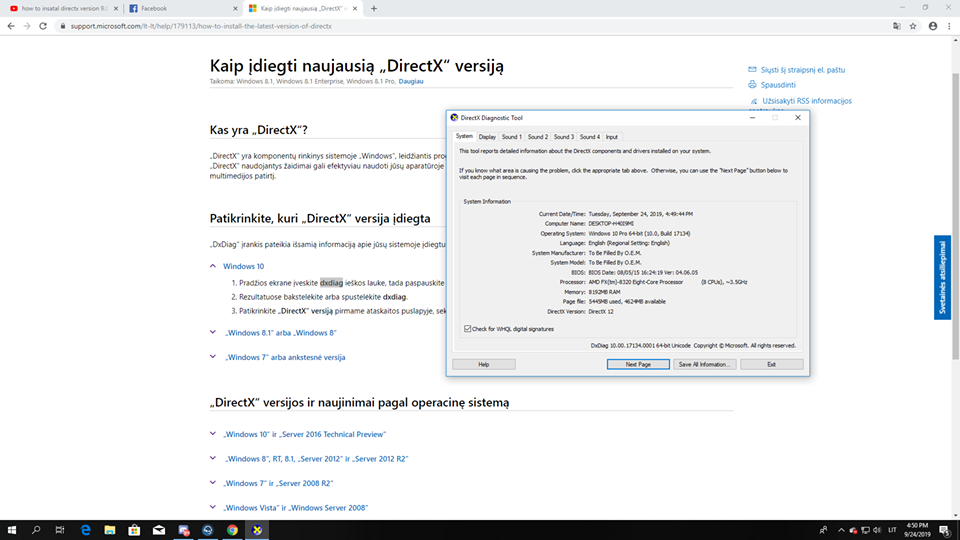The height and width of the screenshot is (540, 960).
Task: Click the DirectX Diagnostic Tool title icon
Action: click(x=454, y=118)
